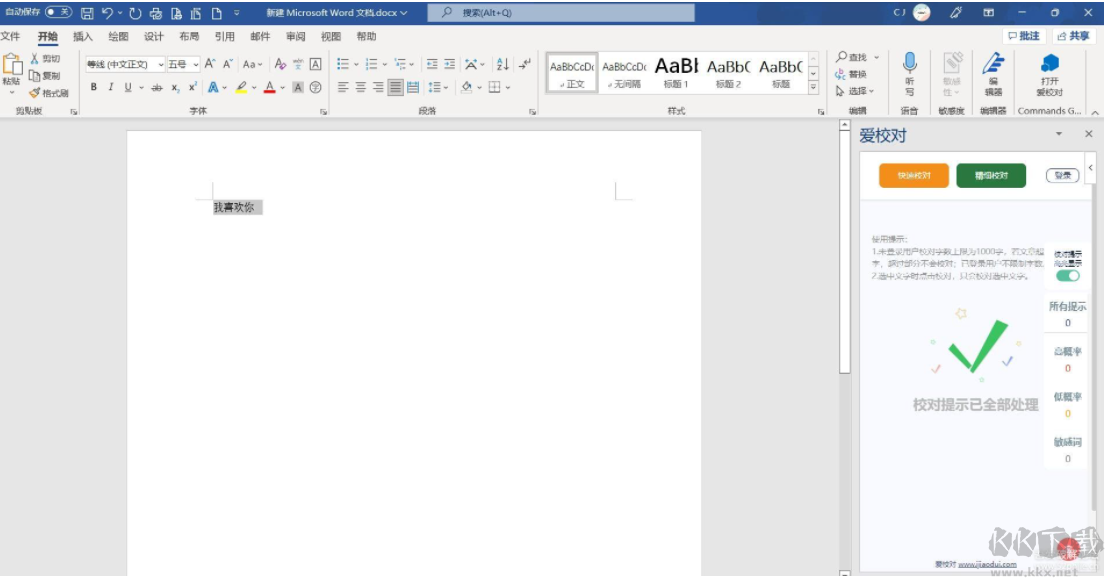The image size is (1105, 579).
Task: Toggle the AutoSave switch off
Action: [x=58, y=12]
